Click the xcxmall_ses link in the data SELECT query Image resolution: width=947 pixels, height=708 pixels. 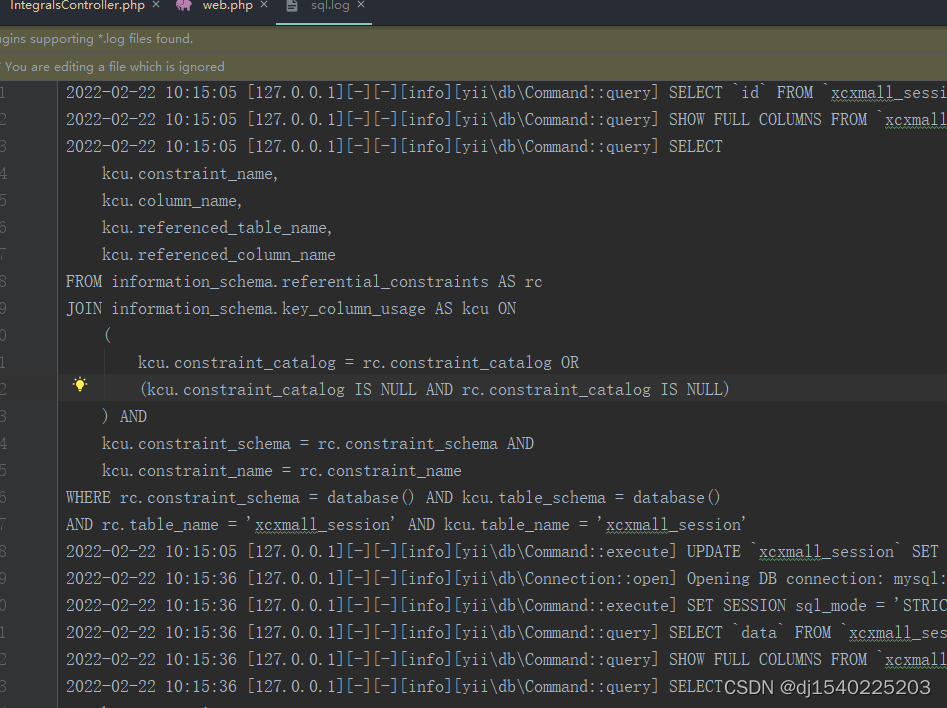click(x=896, y=632)
